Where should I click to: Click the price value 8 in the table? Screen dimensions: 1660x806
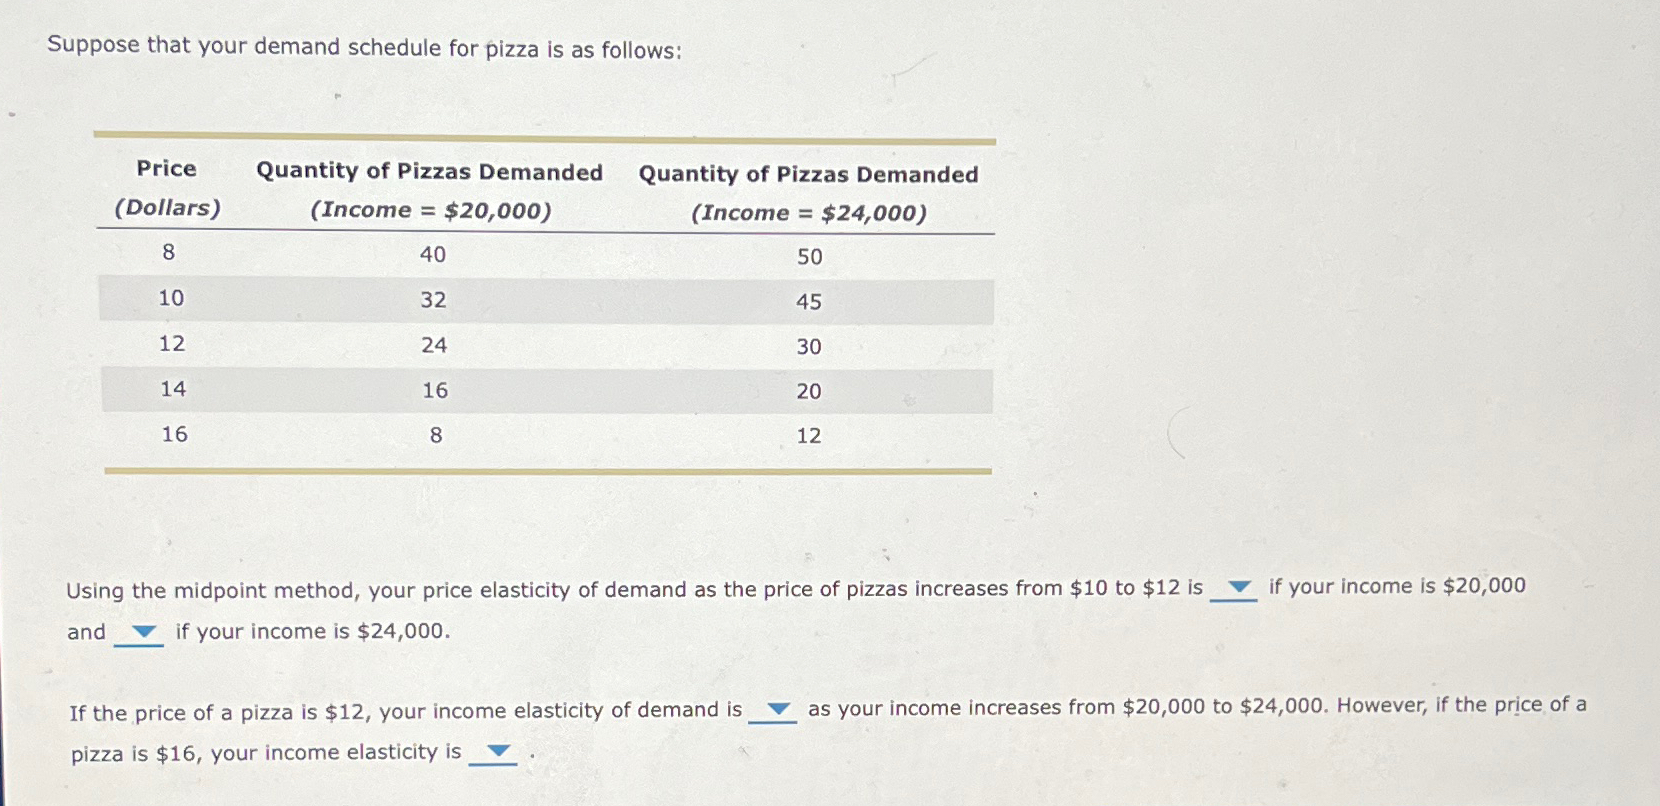168,252
